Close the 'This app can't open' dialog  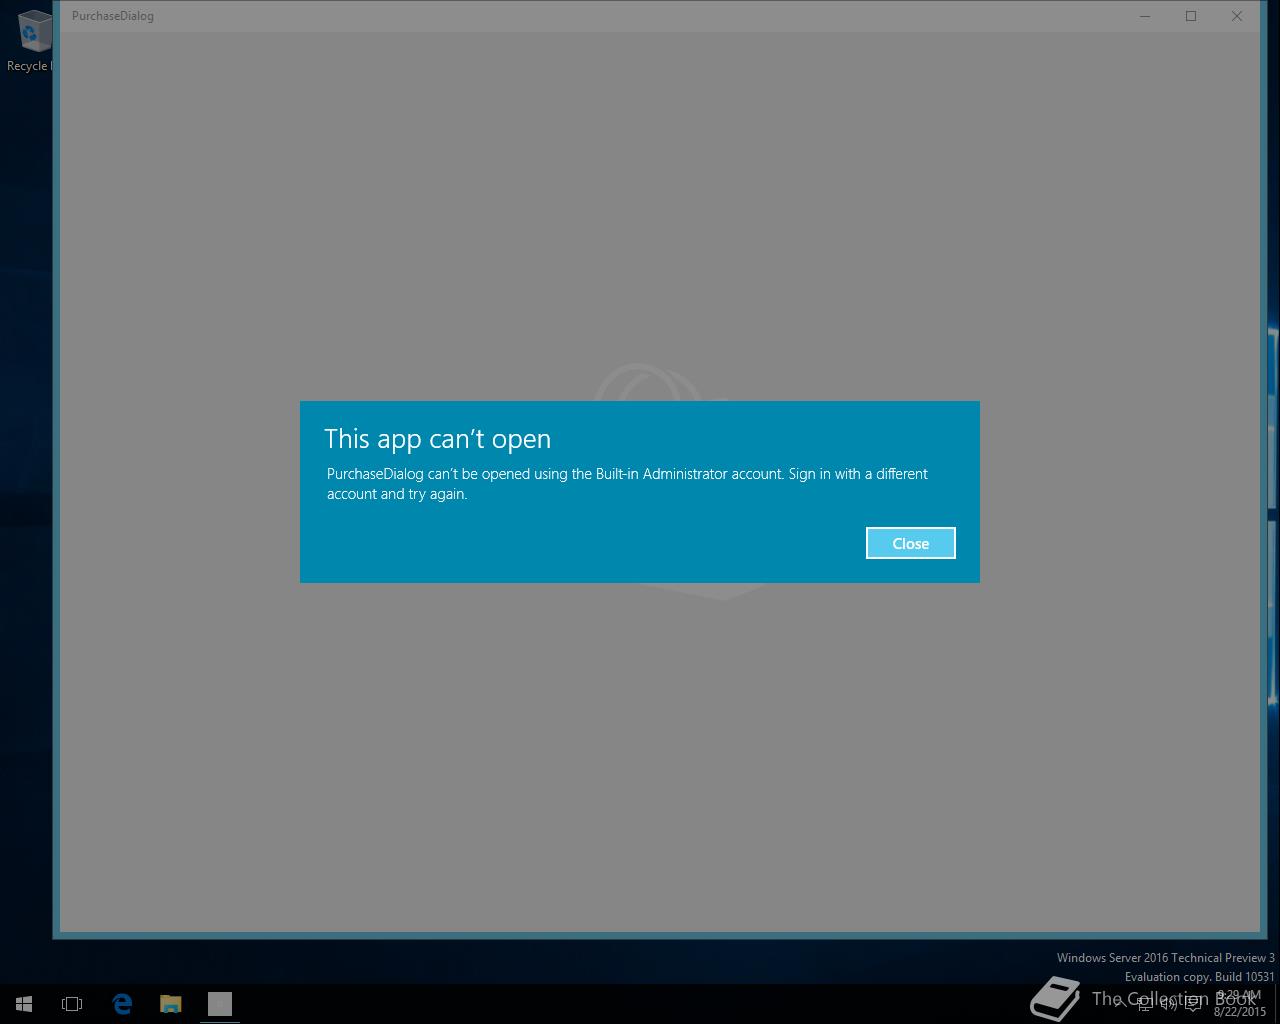910,543
